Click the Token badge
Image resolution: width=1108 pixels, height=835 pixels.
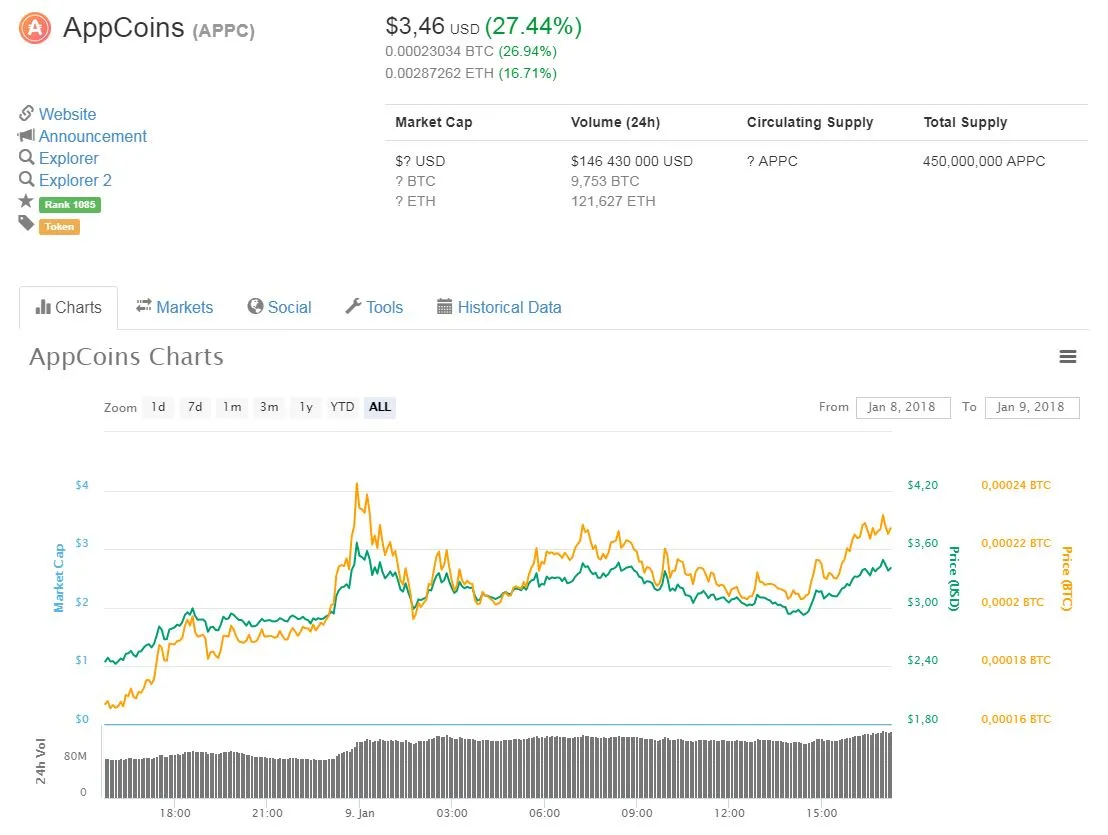pyautogui.click(x=59, y=227)
